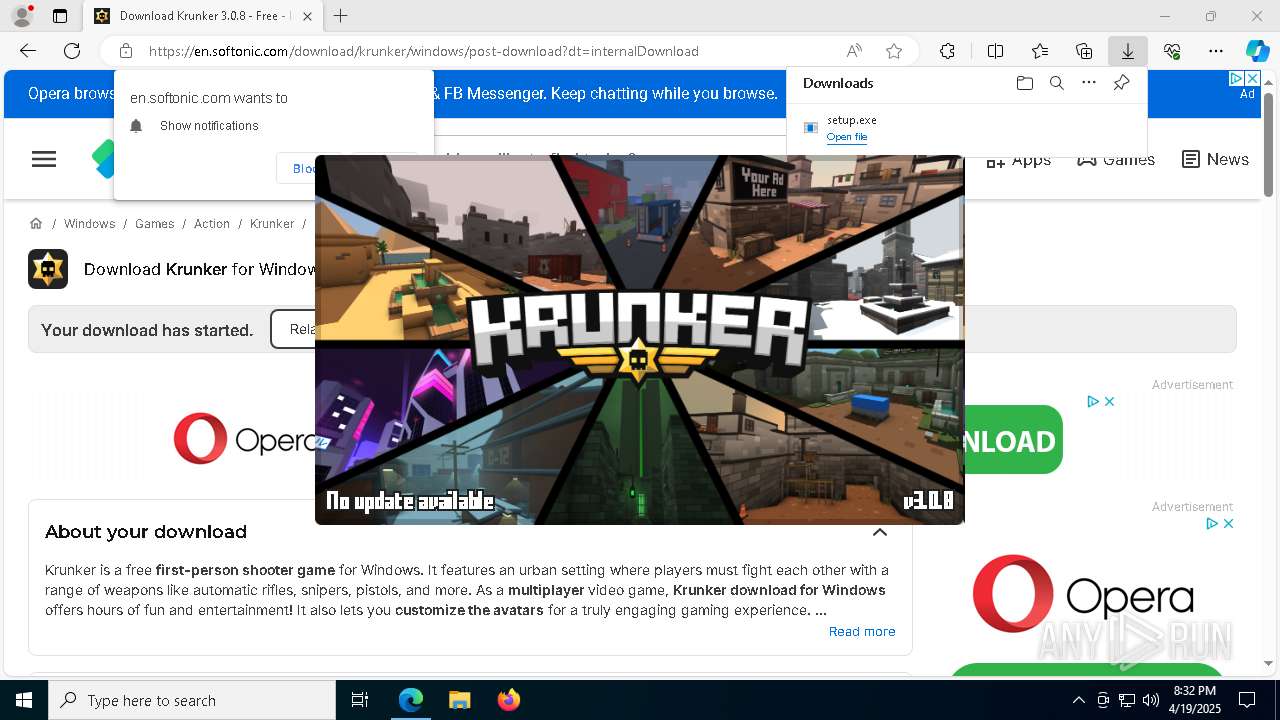This screenshot has width=1280, height=720.
Task: Show hidden system tray icons
Action: [x=1078, y=700]
